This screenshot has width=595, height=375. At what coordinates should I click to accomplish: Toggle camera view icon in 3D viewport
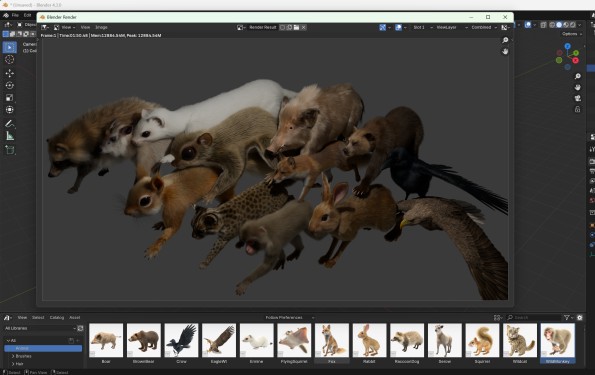(578, 98)
